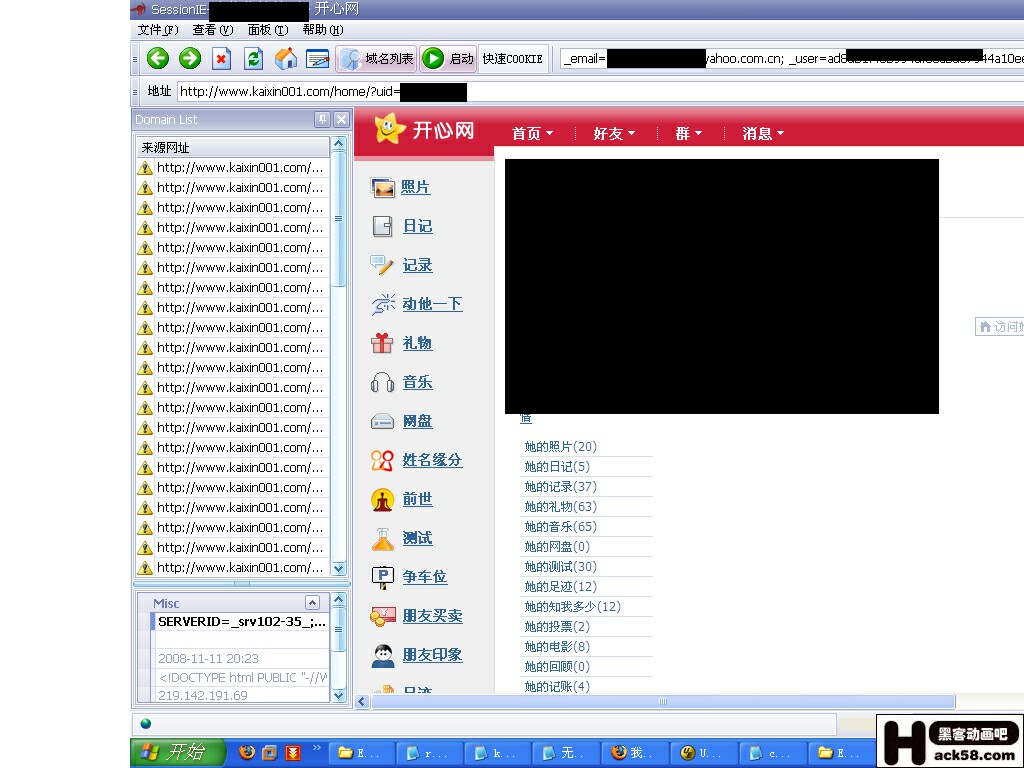
Task: Click the 地址 URL address field
Action: 600,92
